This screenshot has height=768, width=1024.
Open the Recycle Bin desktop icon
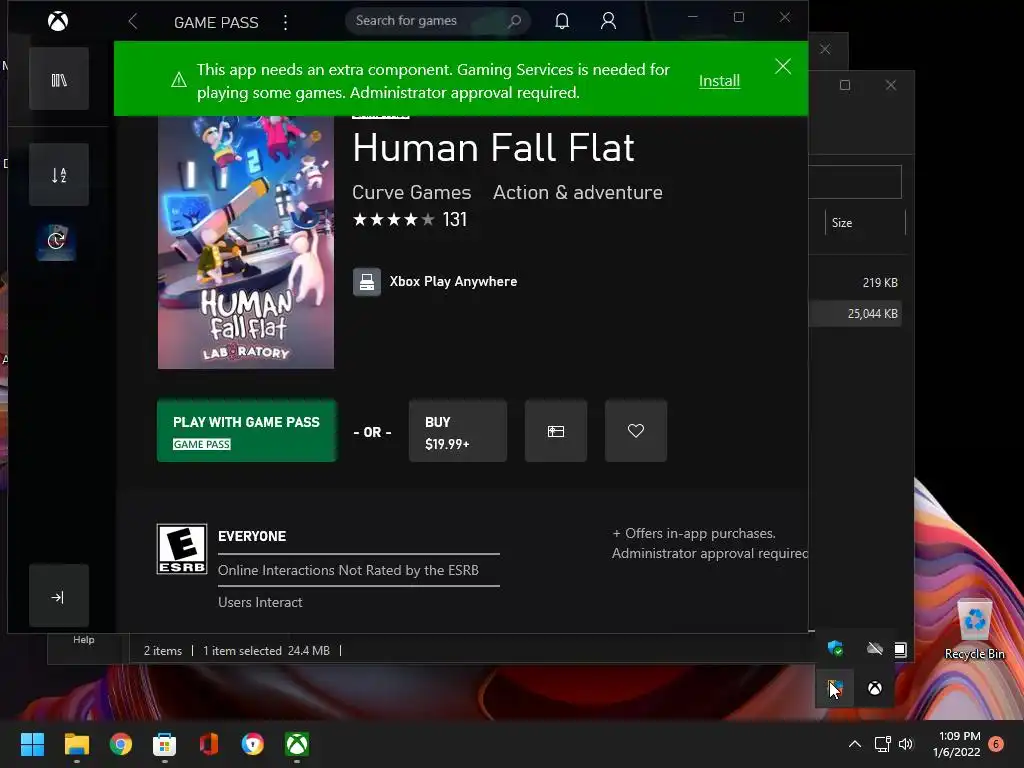tap(974, 629)
